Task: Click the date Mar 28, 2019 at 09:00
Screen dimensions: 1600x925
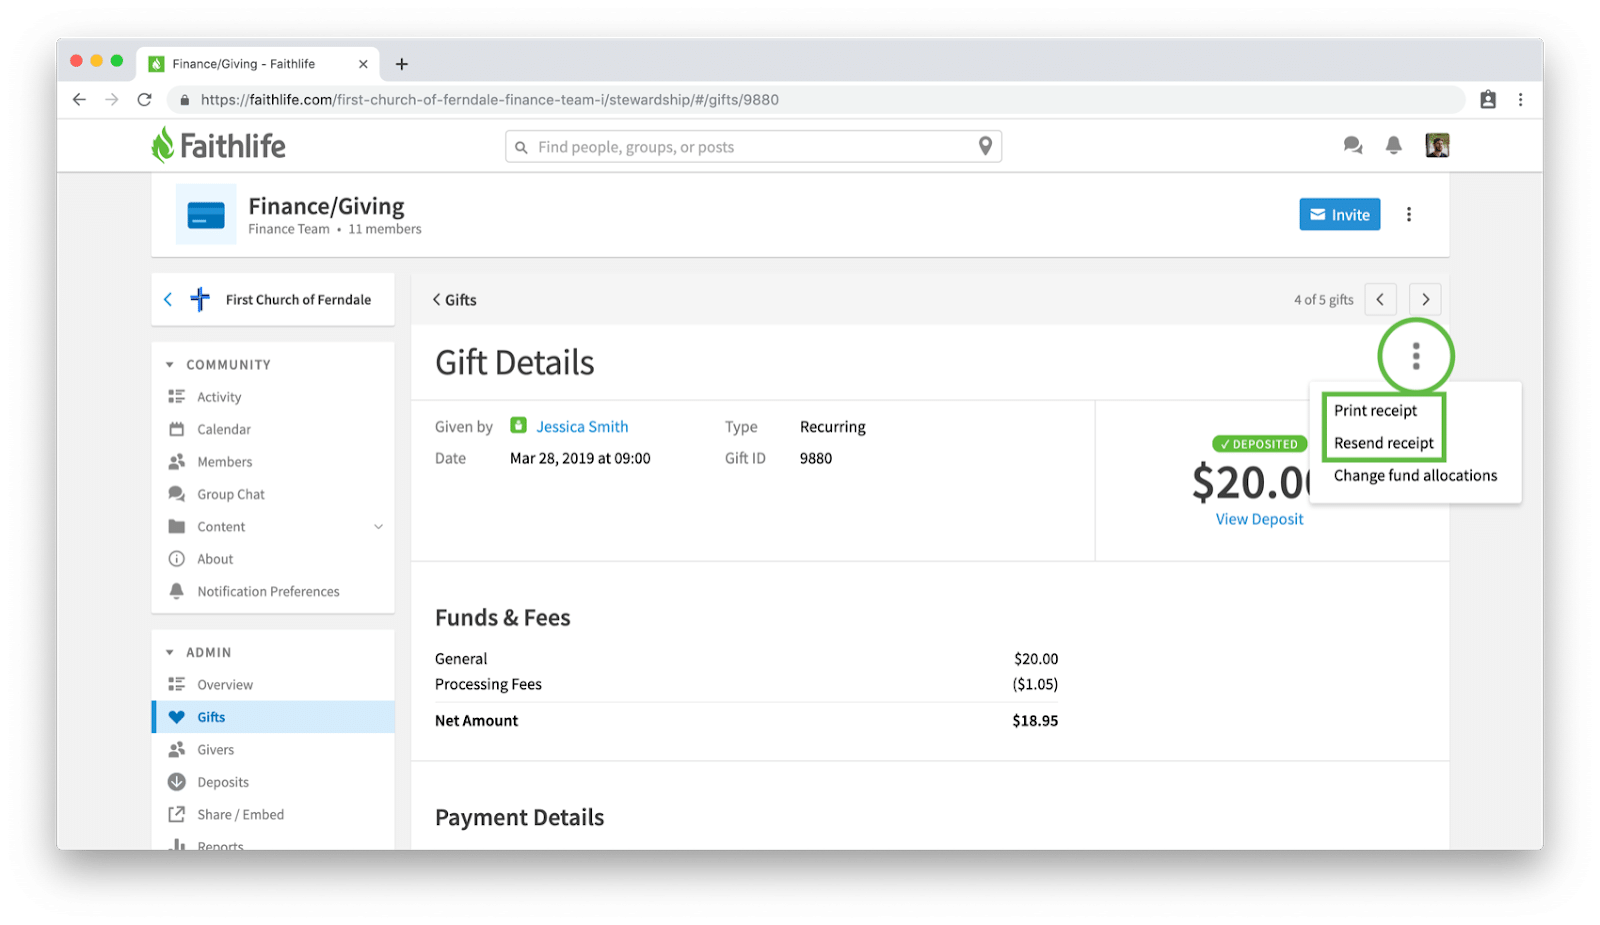Action: [580, 458]
